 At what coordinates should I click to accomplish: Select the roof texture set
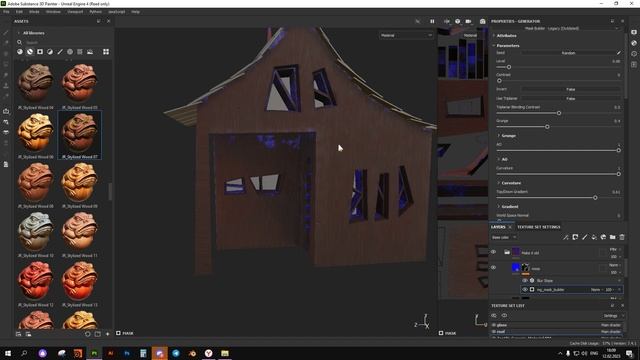click(501, 331)
